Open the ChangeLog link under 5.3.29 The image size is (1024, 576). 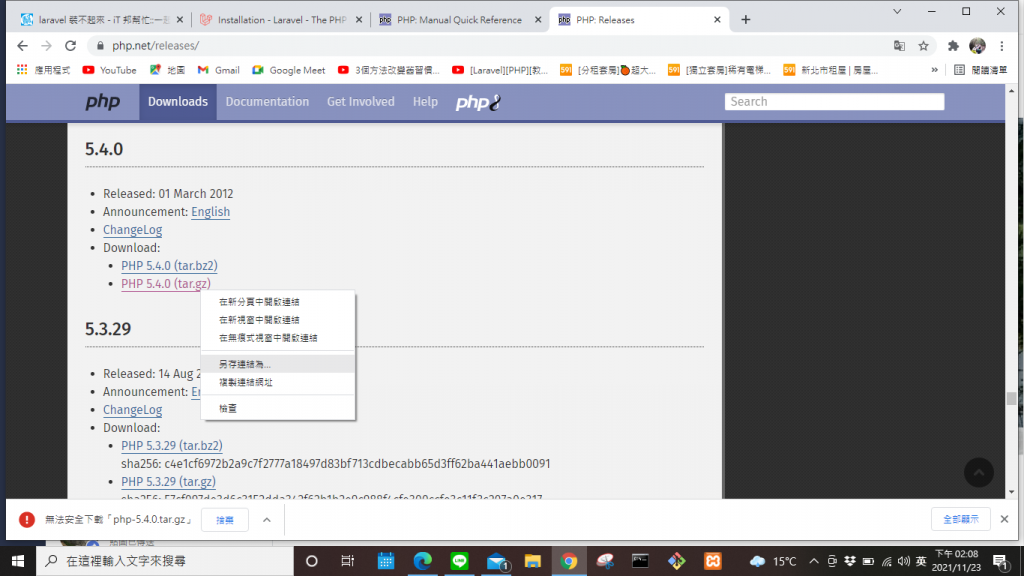pos(133,409)
